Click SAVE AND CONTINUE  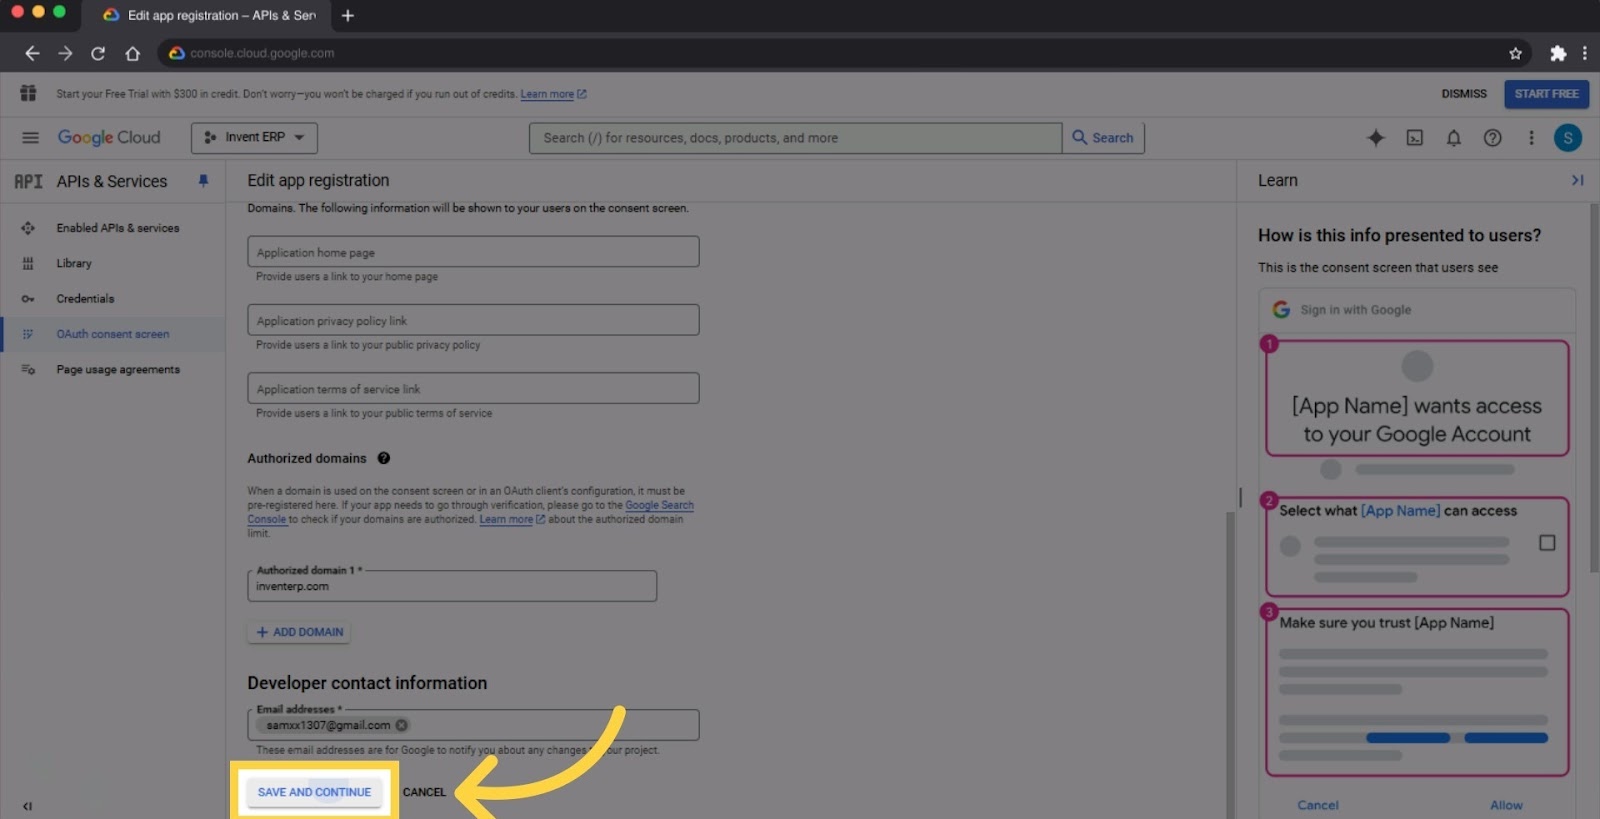[x=314, y=792]
